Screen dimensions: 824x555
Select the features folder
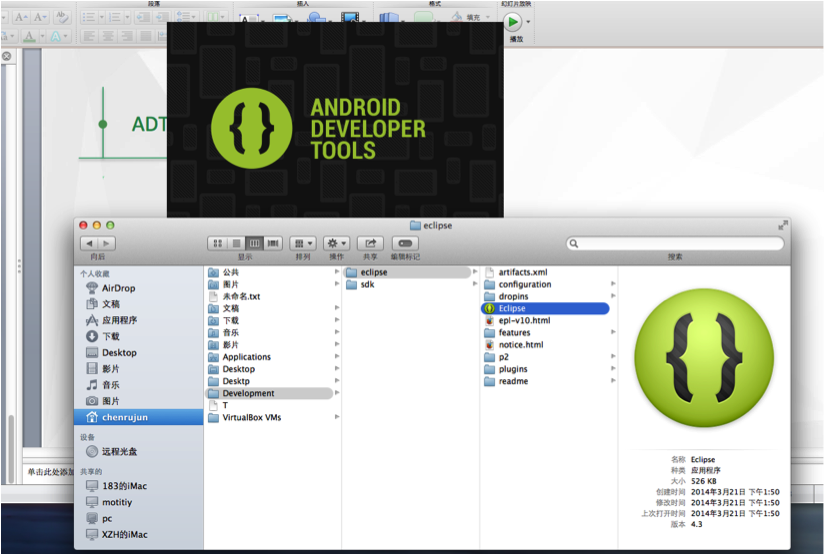[x=507, y=333]
